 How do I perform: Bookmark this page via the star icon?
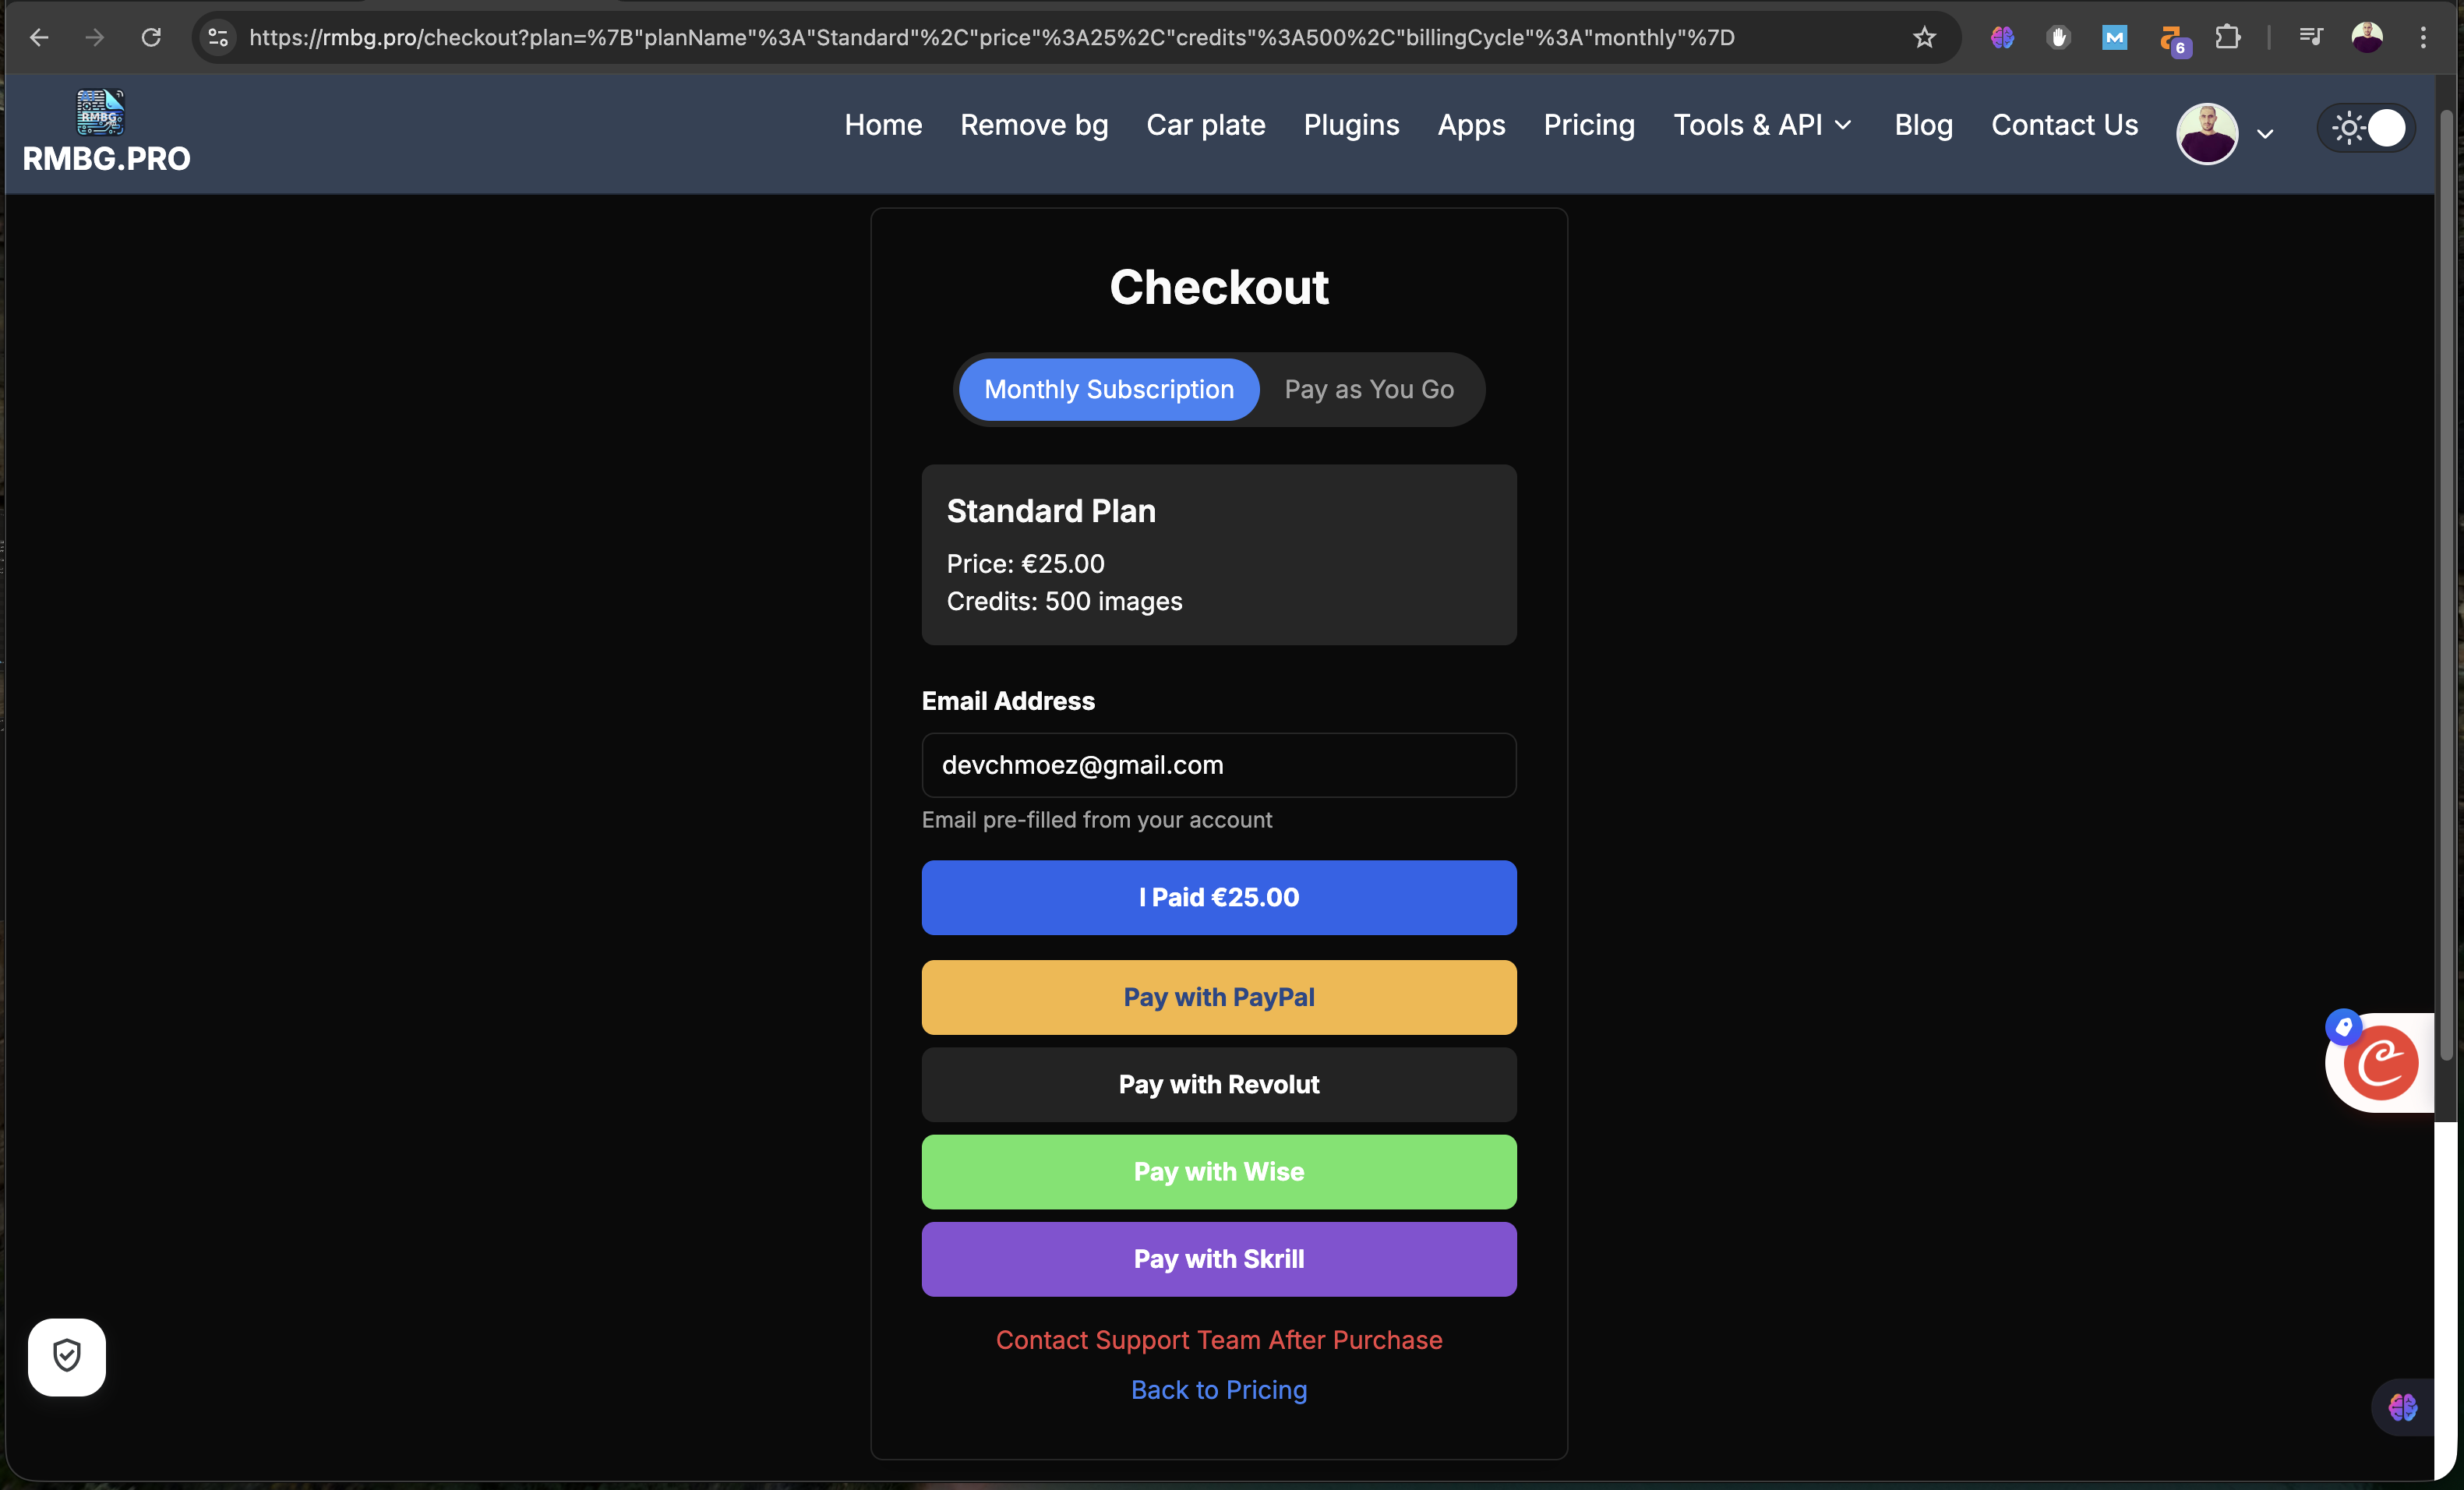click(1923, 37)
